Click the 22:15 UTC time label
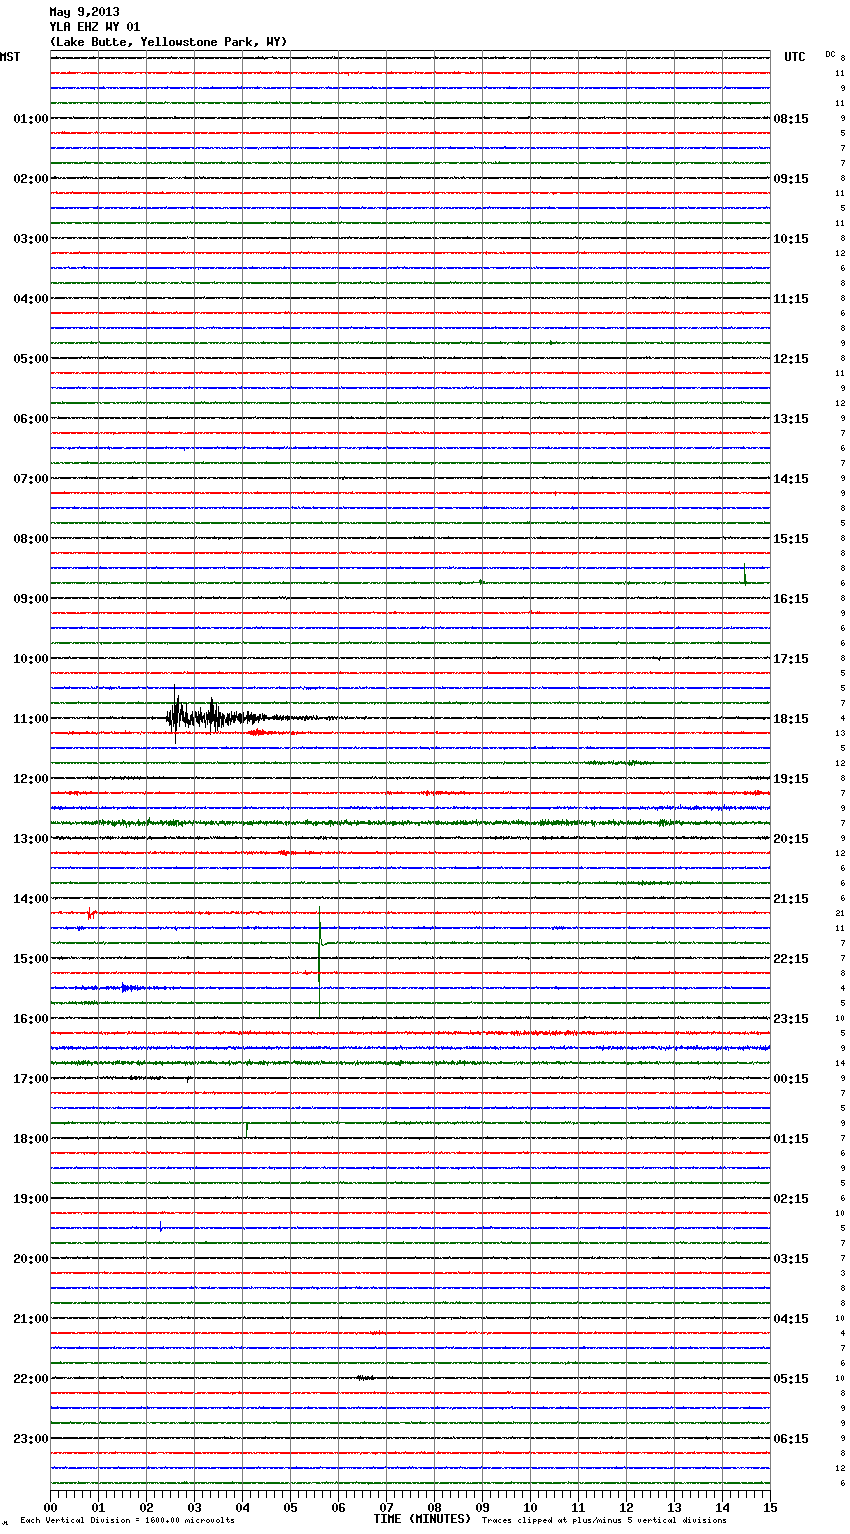Screen dimensions: 850x1534 [x=791, y=959]
